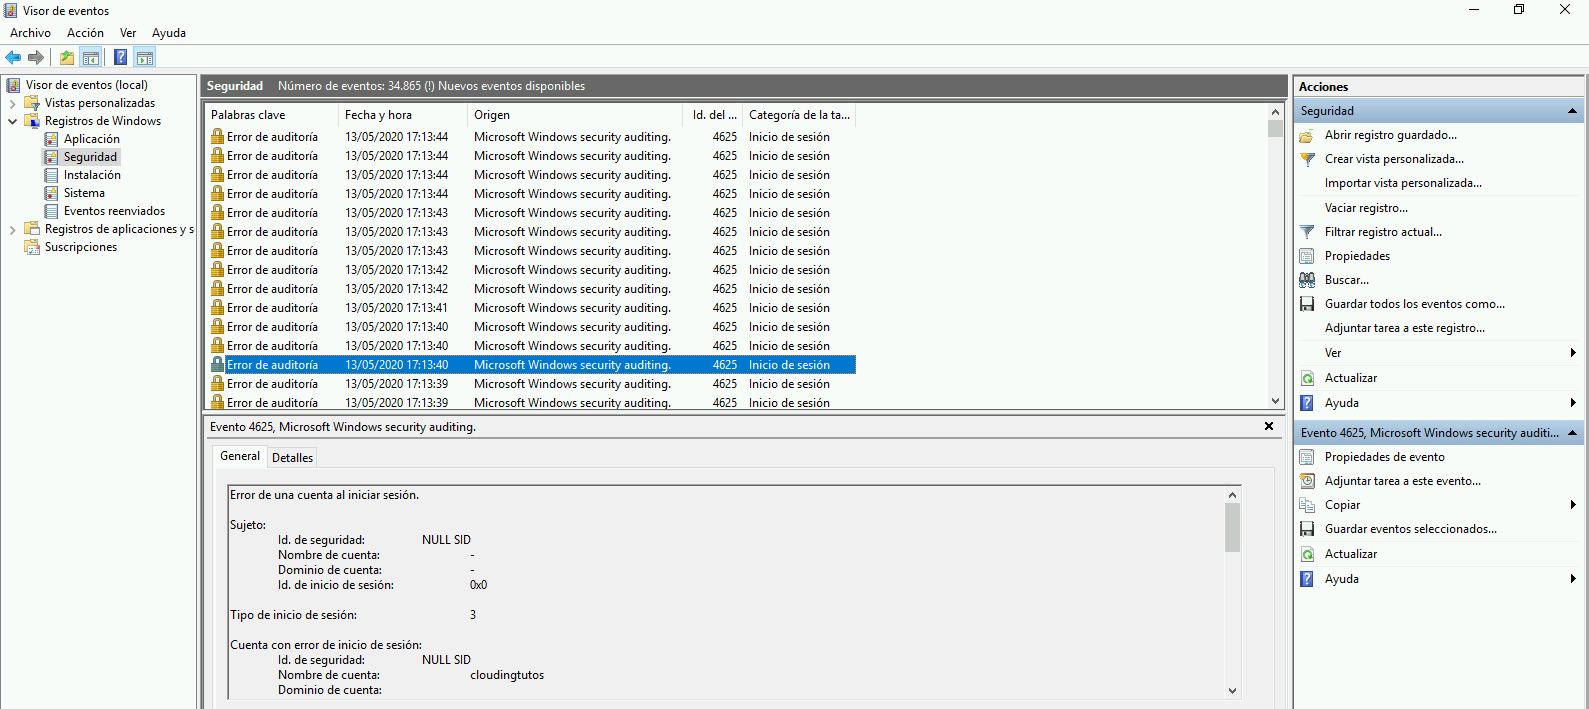The image size is (1589, 709).
Task: Click the binoculars icon next to Buscar
Action: pos(1307,280)
